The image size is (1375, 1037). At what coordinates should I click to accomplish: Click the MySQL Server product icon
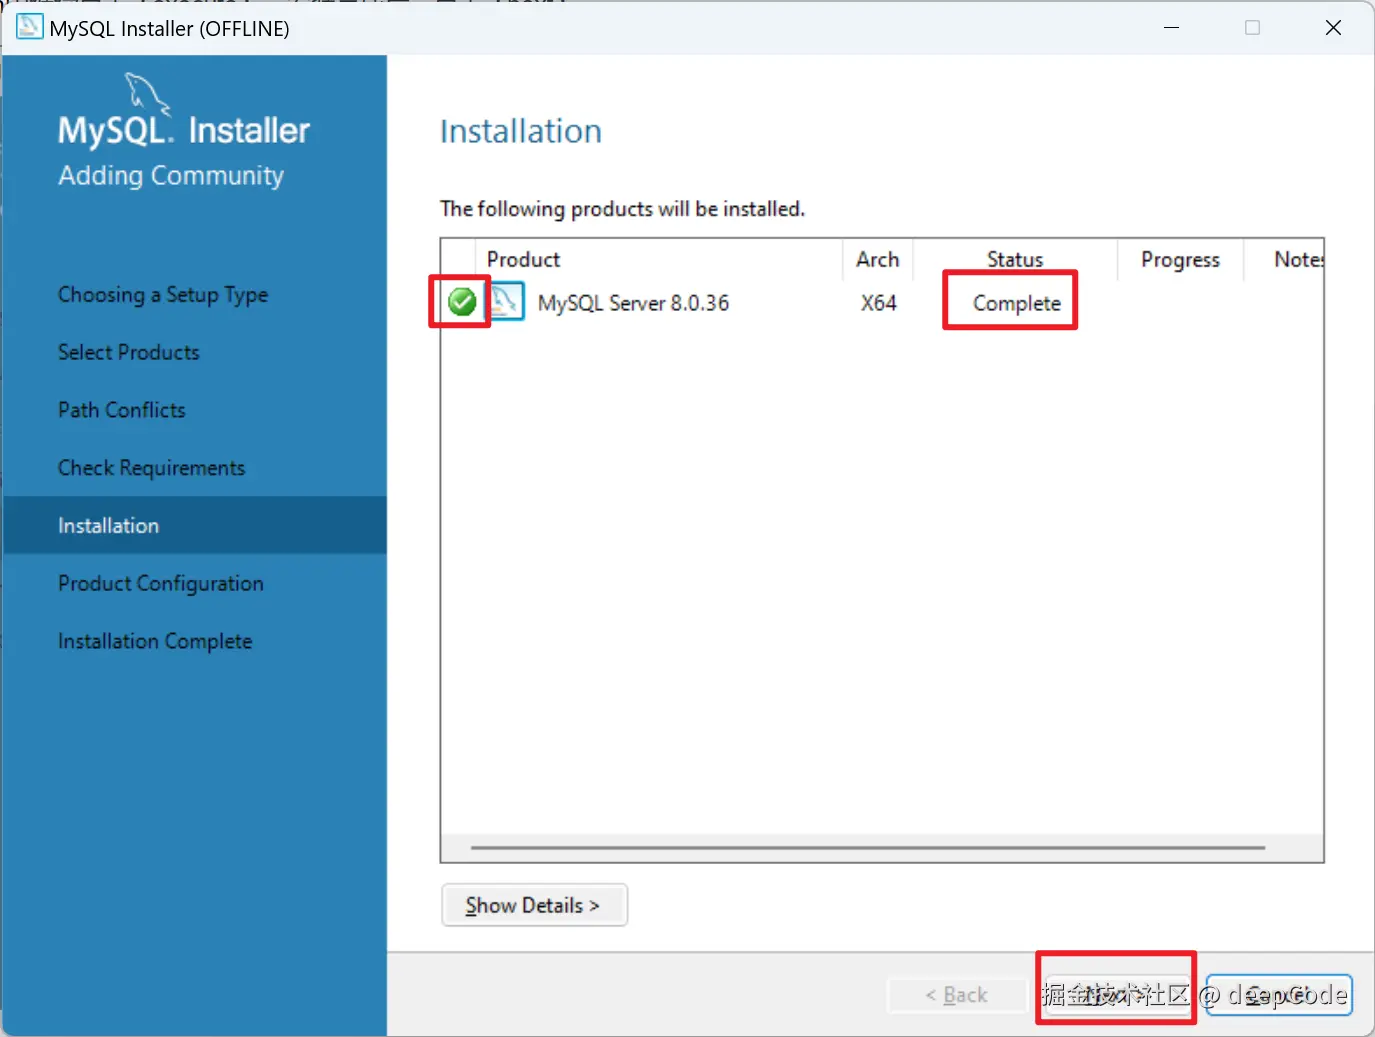pyautogui.click(x=506, y=301)
